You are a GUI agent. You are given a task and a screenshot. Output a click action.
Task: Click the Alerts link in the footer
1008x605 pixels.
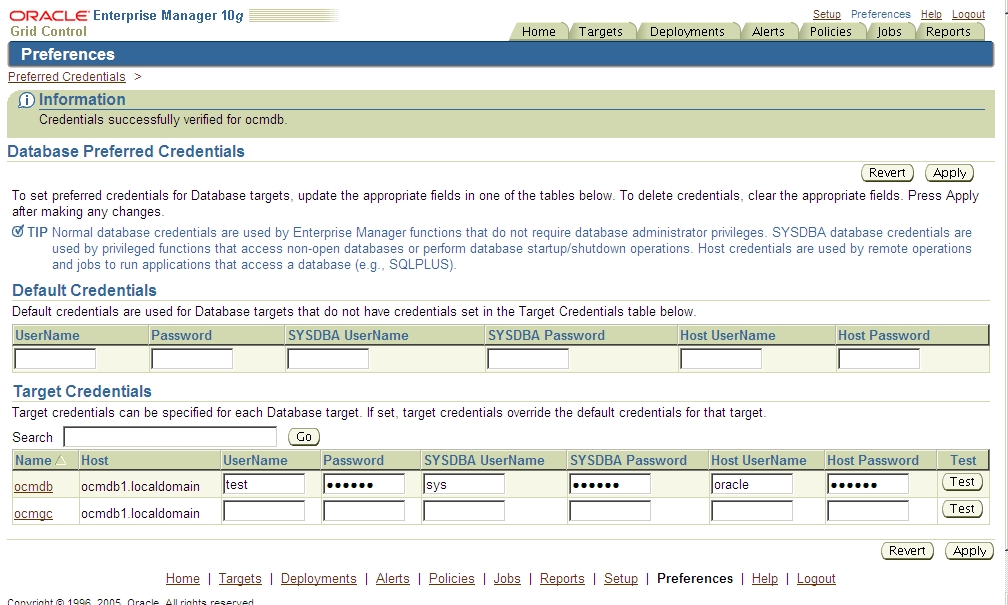point(392,579)
